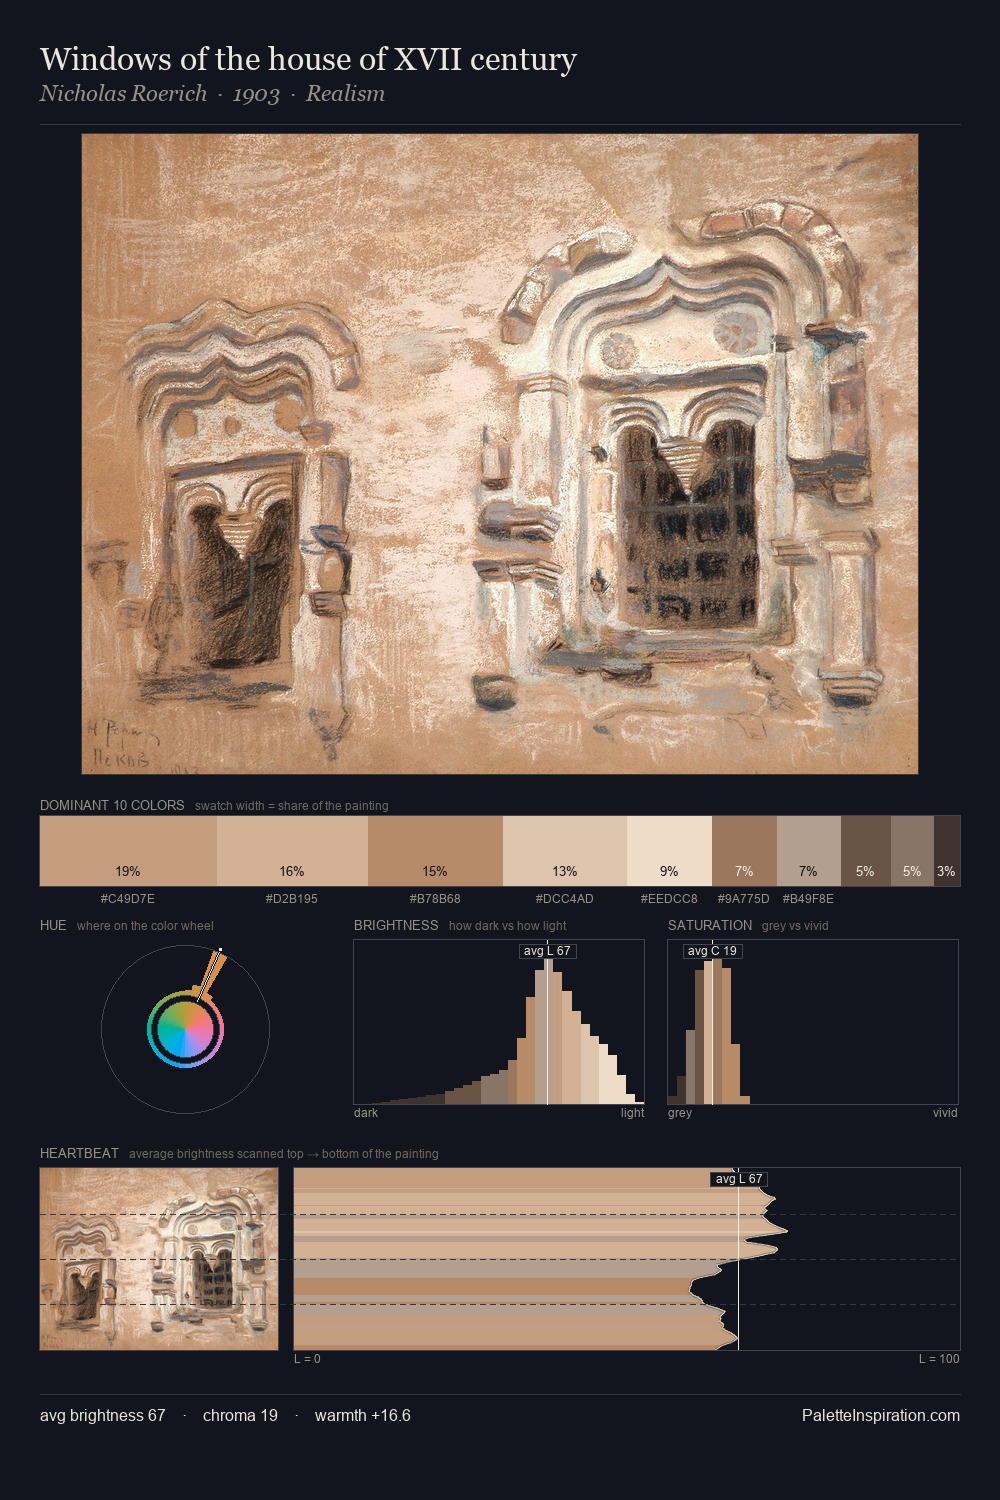The height and width of the screenshot is (1500, 1000).
Task: Click the avg L 67 brightness label
Action: tap(548, 951)
